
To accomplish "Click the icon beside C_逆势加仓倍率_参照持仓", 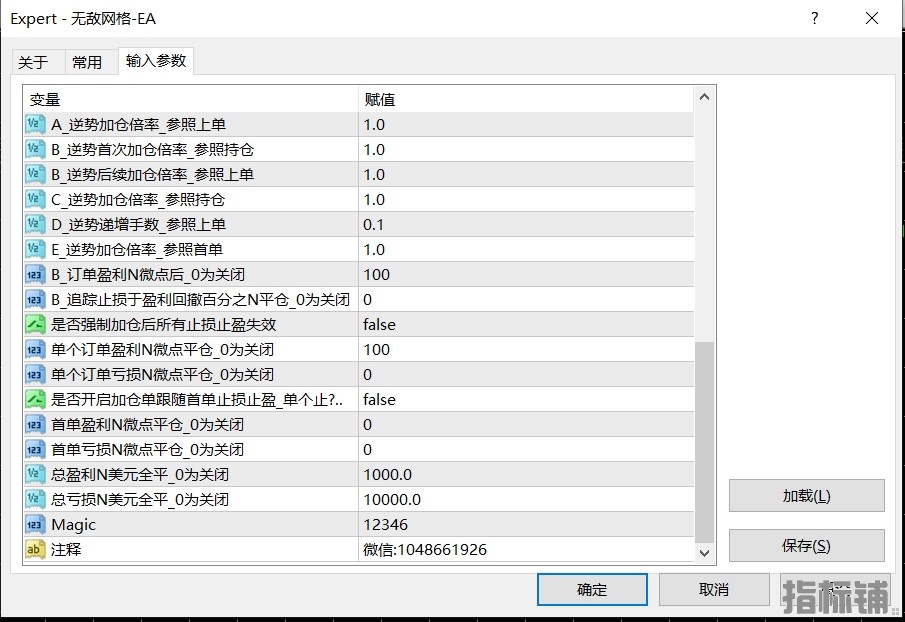I will [35, 200].
